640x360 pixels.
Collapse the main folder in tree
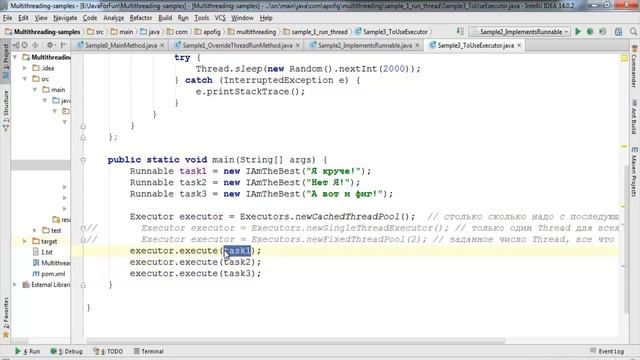[x=35, y=89]
